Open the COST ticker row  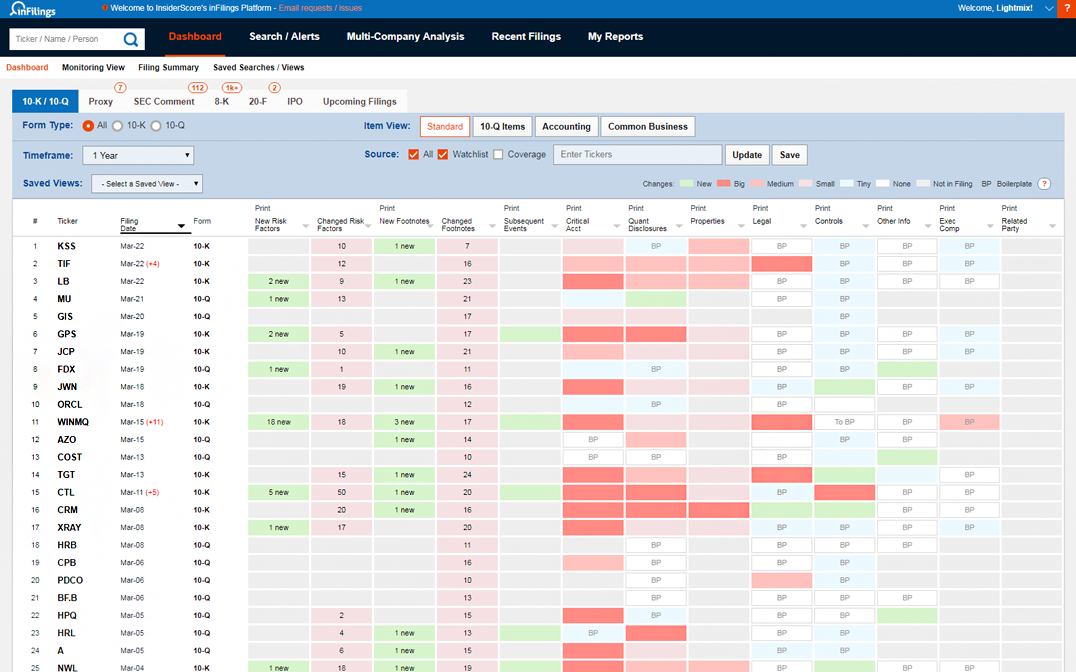point(69,457)
